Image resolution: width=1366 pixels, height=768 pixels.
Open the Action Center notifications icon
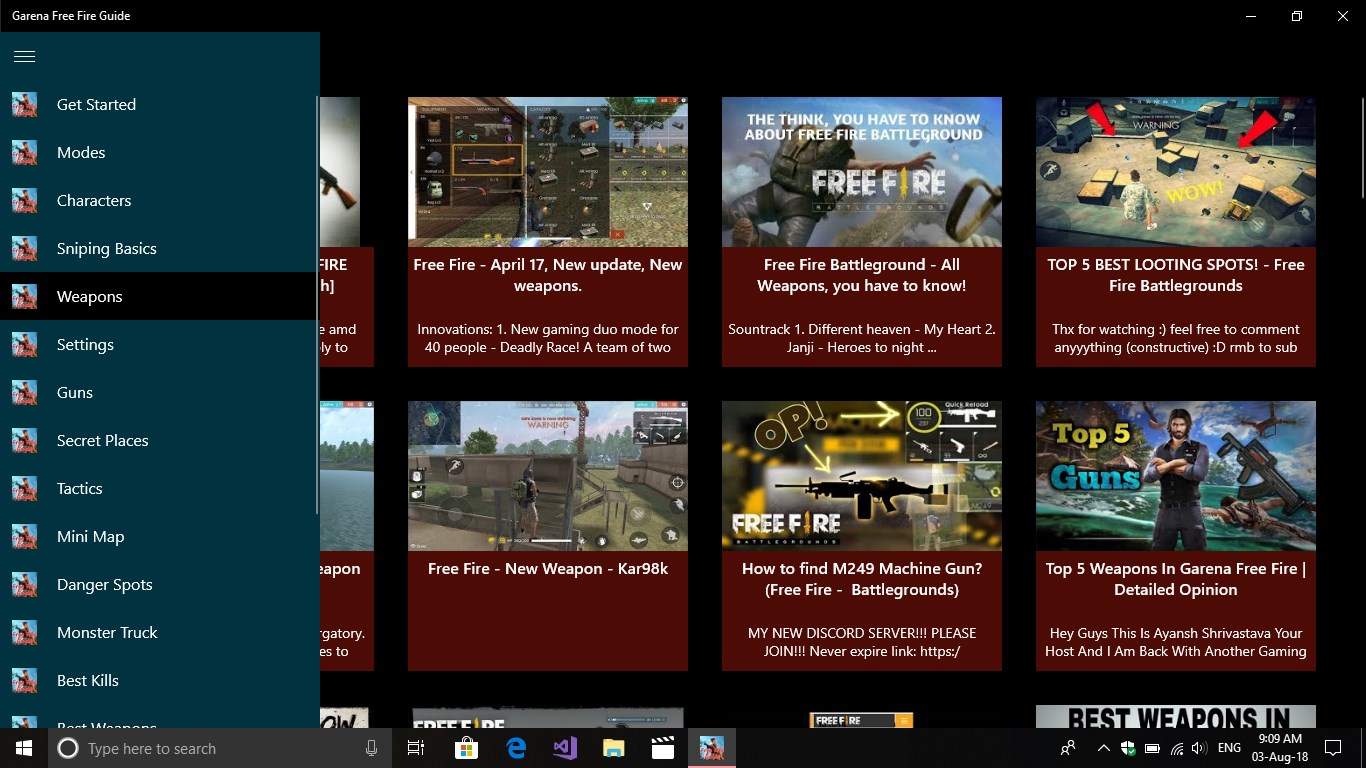tap(1332, 748)
